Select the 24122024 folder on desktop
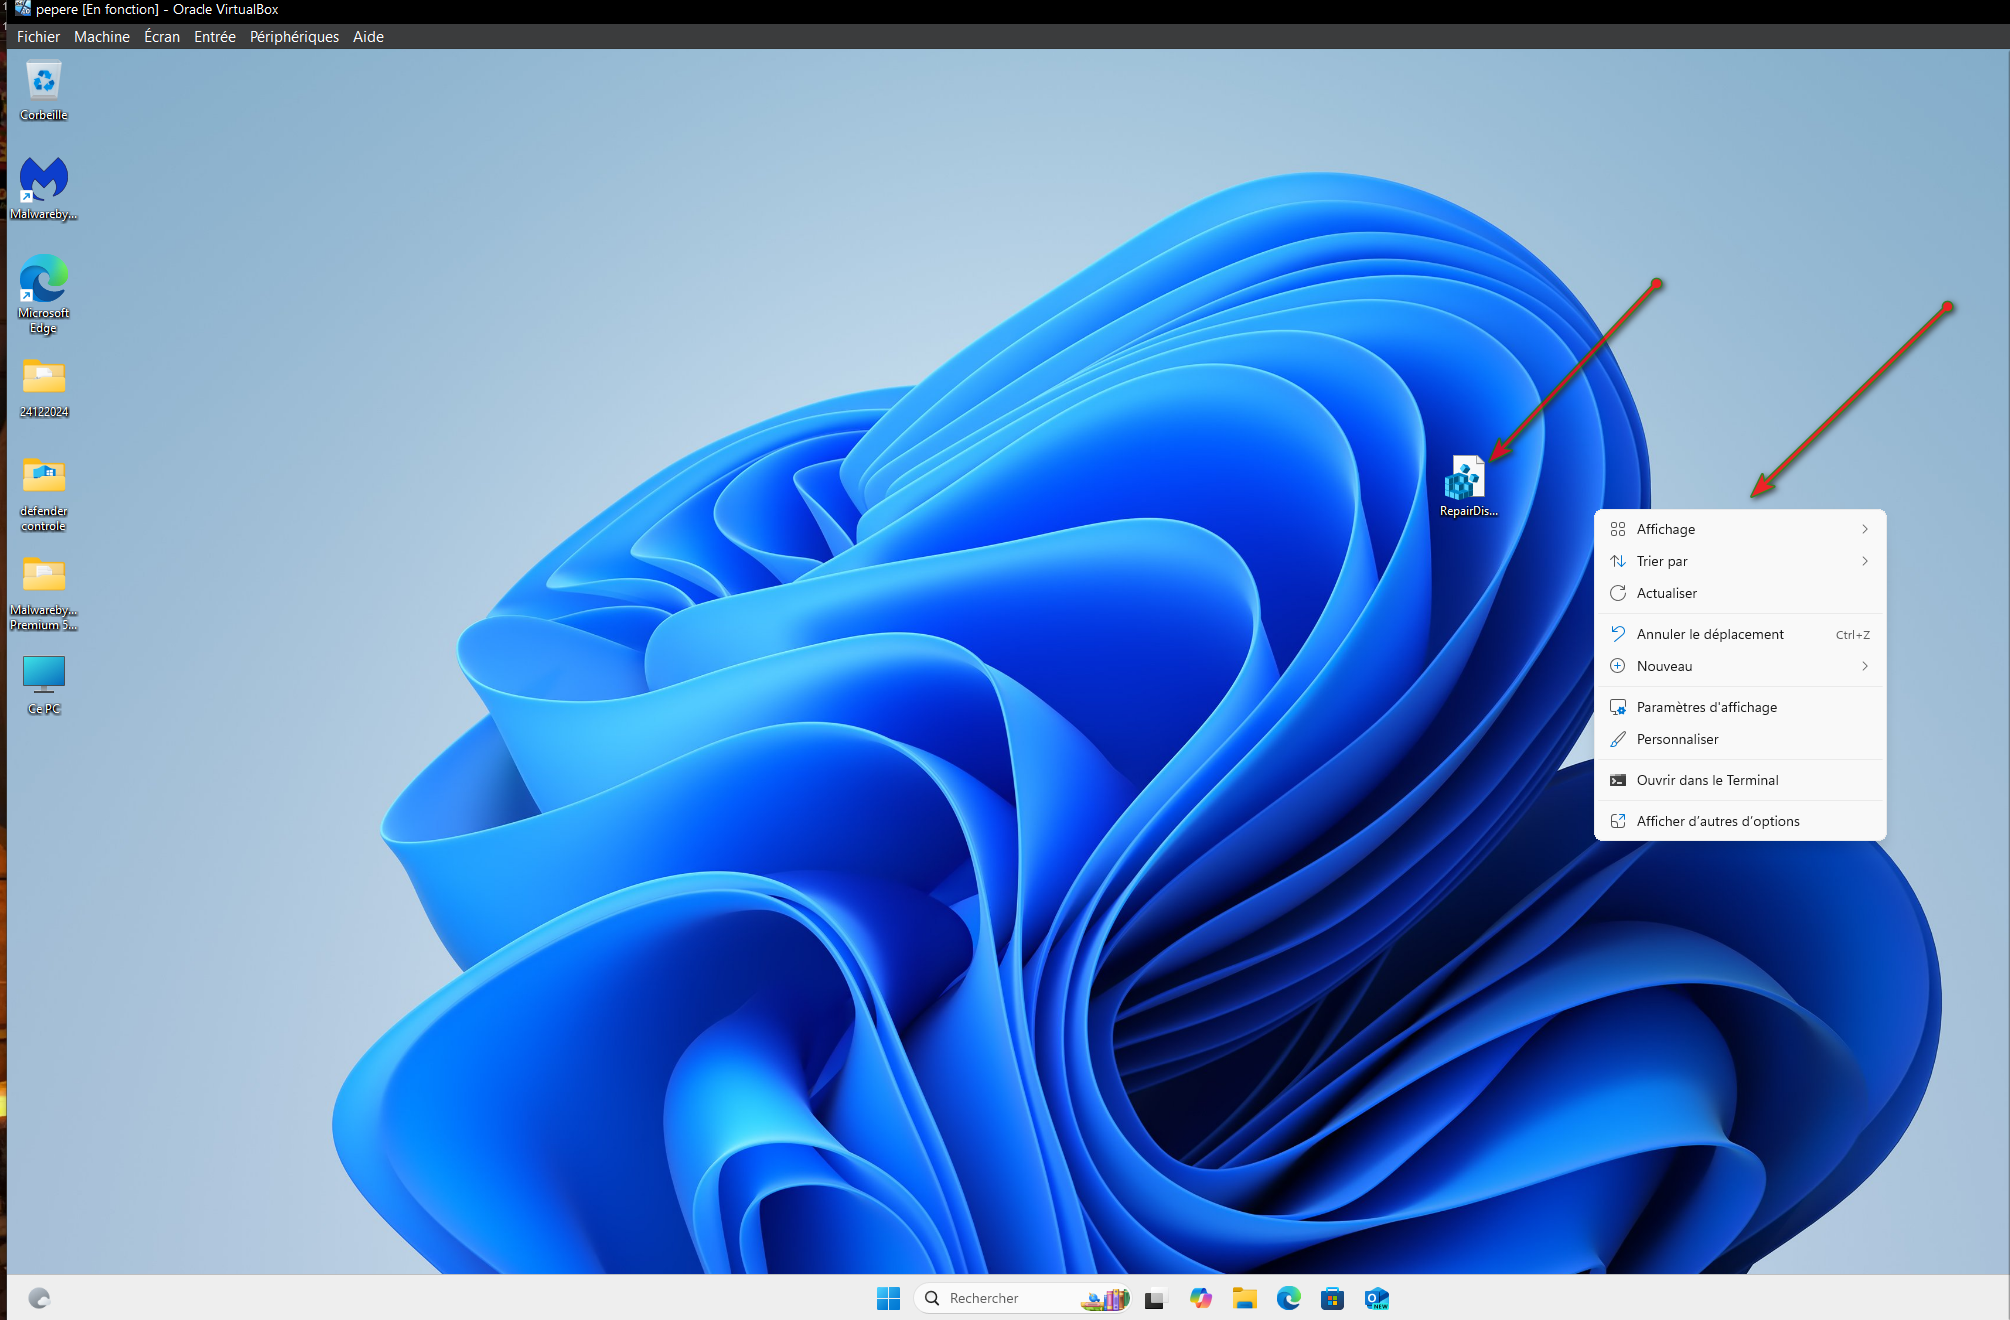The width and height of the screenshot is (2010, 1320). point(44,388)
